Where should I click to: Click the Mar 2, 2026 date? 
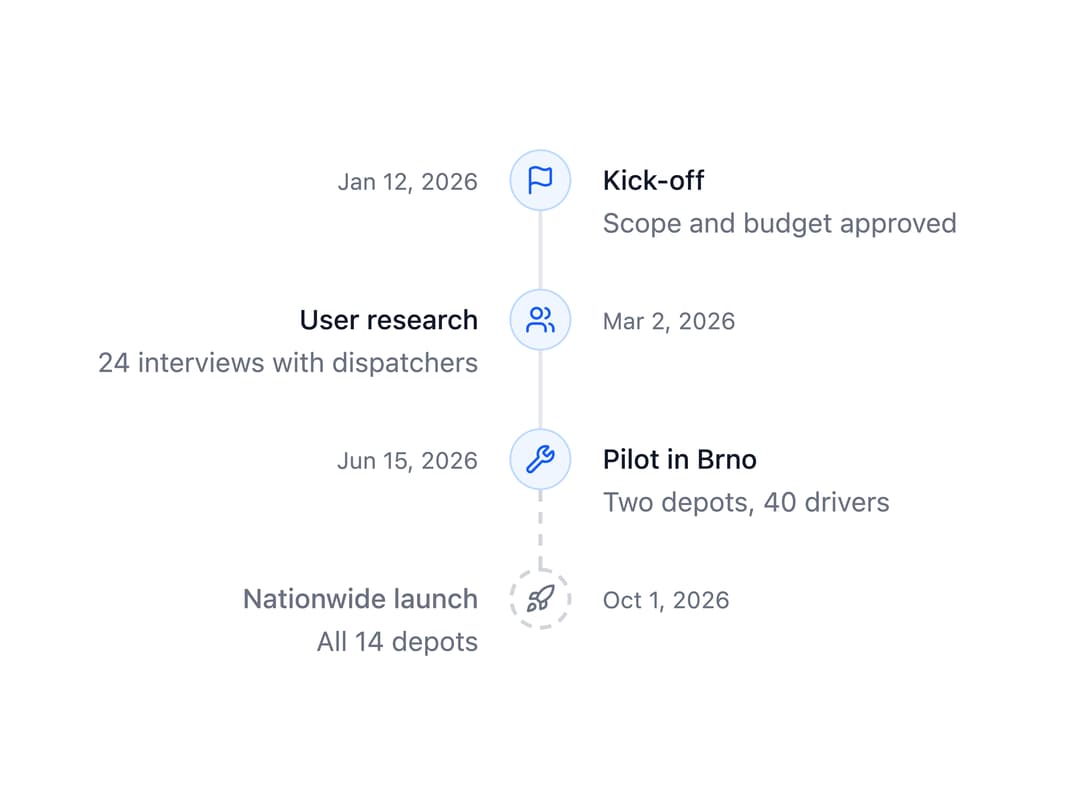(669, 322)
